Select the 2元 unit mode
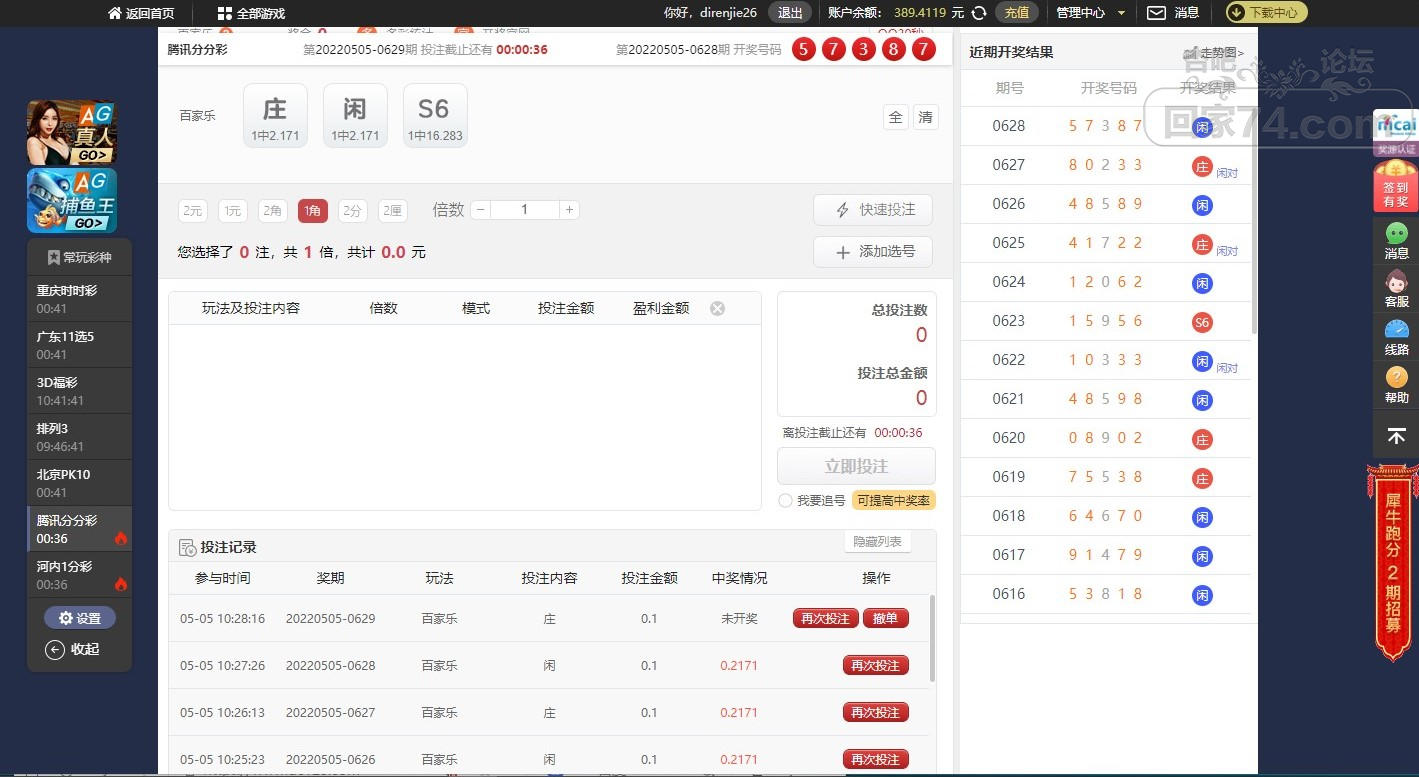This screenshot has height=777, width=1419. (192, 210)
